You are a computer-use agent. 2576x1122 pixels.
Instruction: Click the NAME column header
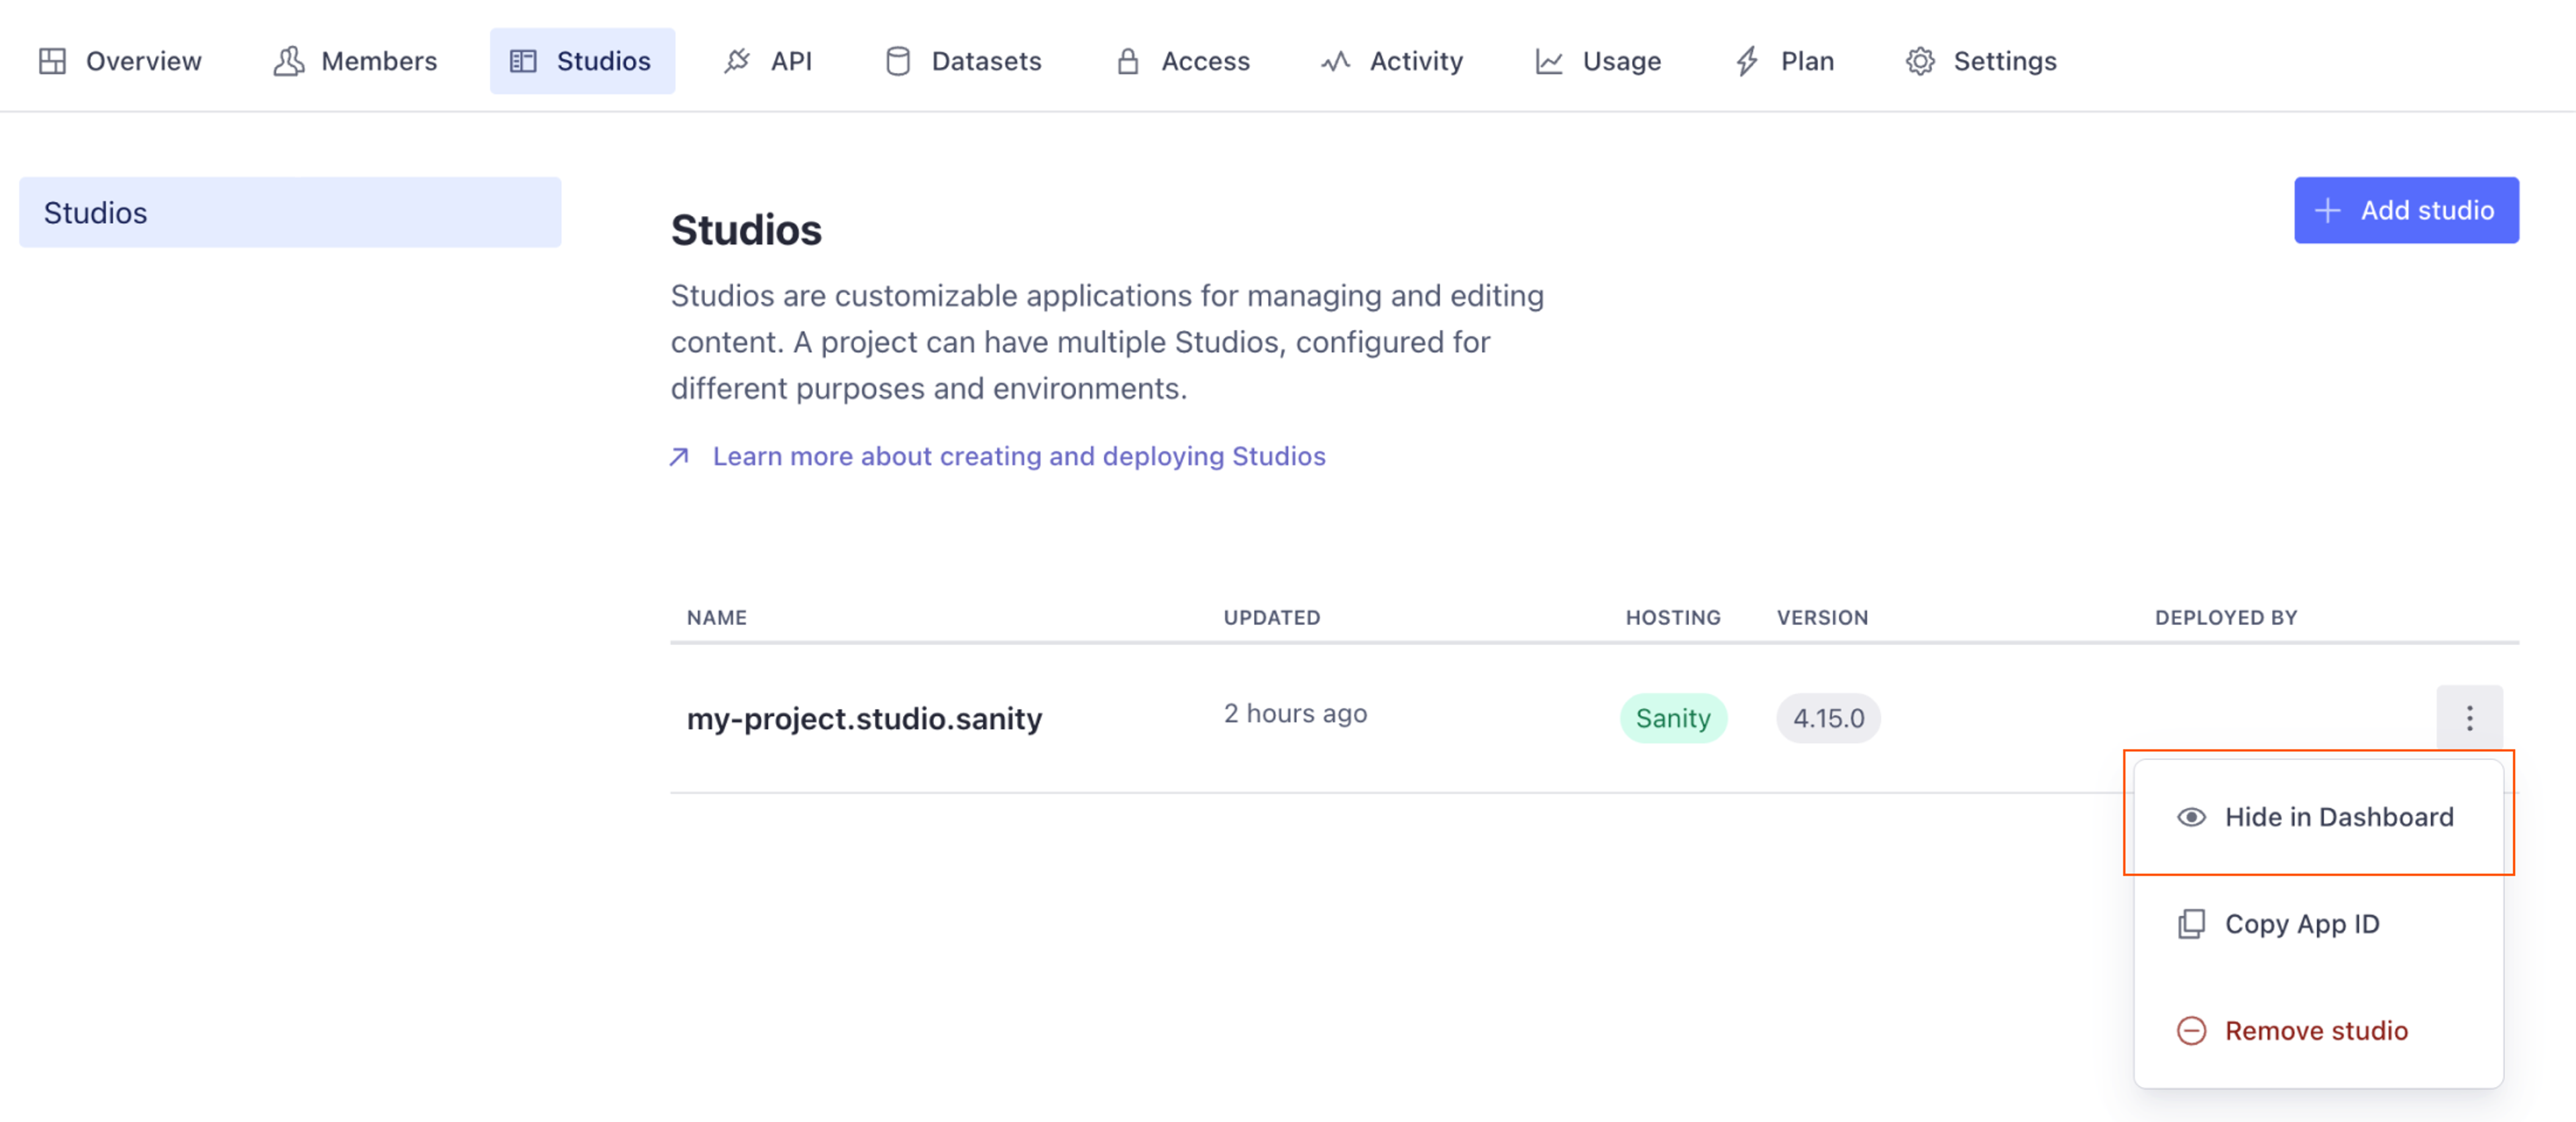click(x=717, y=618)
